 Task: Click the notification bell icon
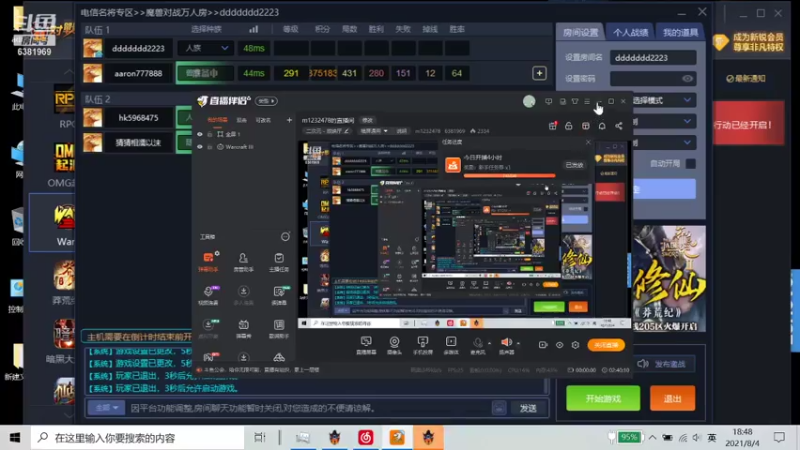tap(602, 126)
